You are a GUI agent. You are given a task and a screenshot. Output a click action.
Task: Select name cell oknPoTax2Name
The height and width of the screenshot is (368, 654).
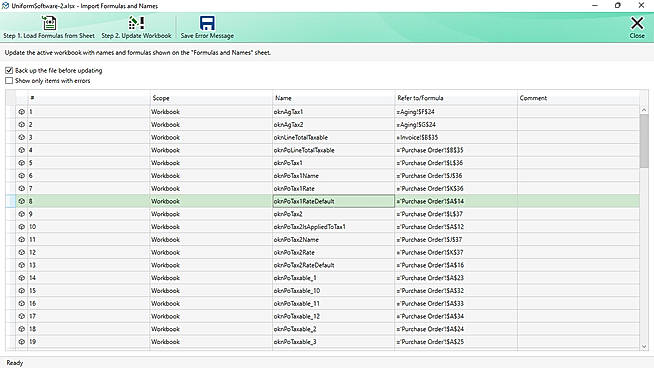pos(334,239)
